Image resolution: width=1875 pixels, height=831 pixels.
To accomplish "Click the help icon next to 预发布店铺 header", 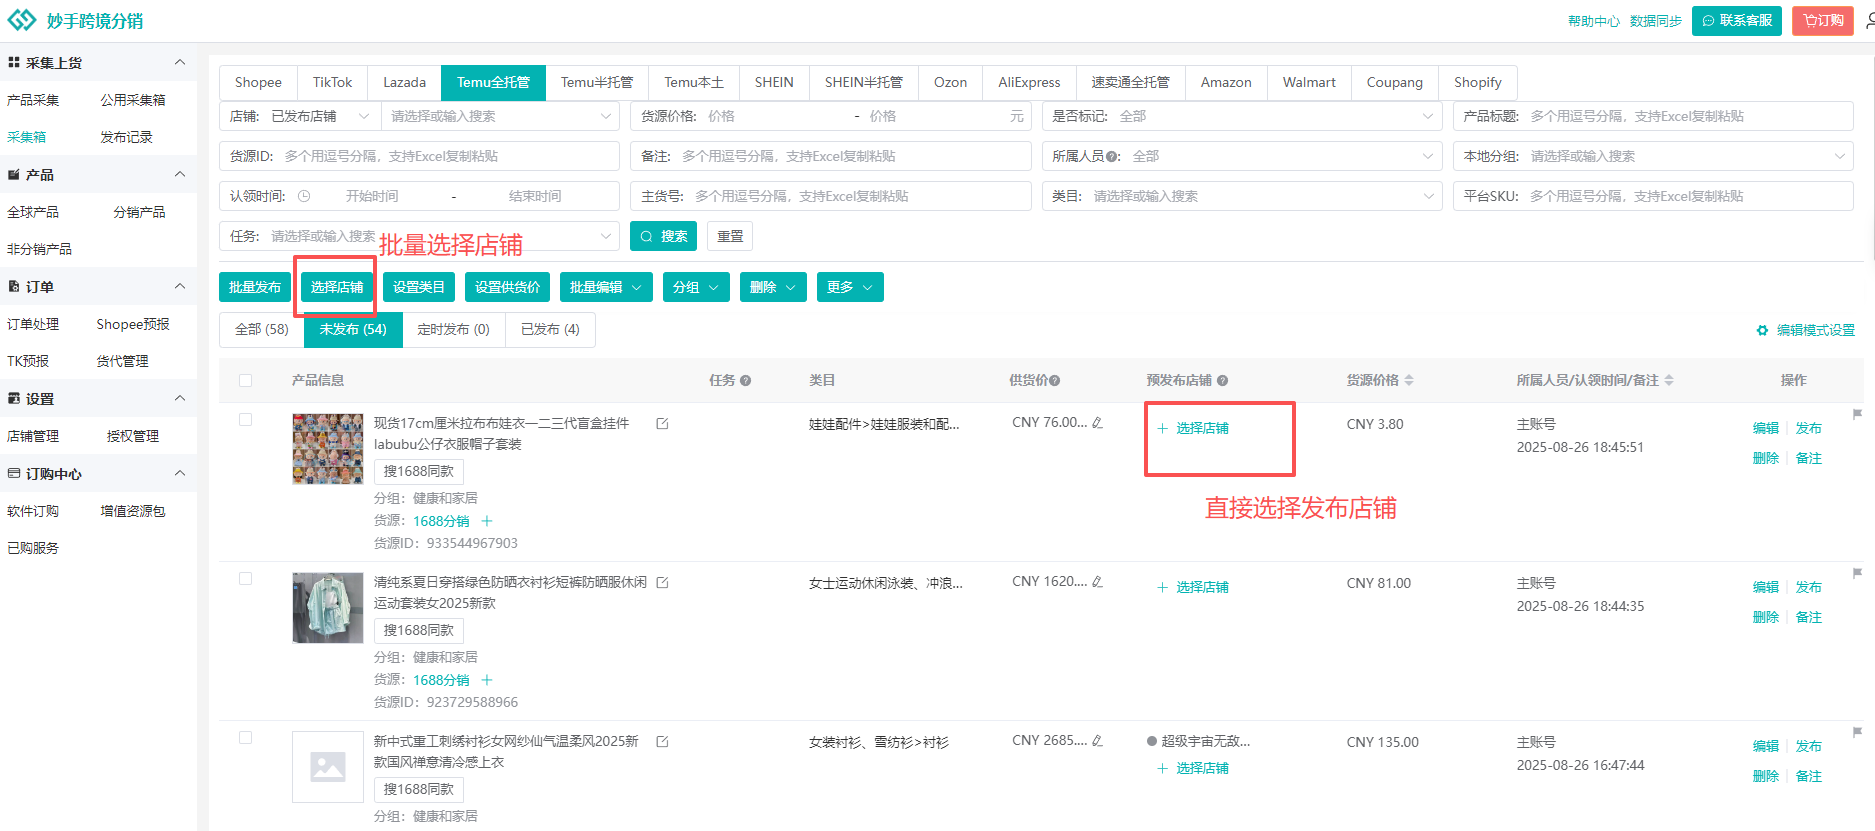I will pyautogui.click(x=1222, y=381).
